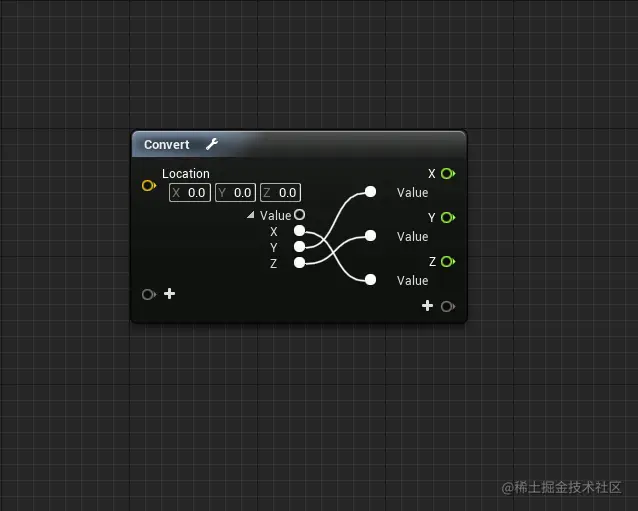The height and width of the screenshot is (511, 638).
Task: Select the inner Y value pin
Action: tap(299, 247)
